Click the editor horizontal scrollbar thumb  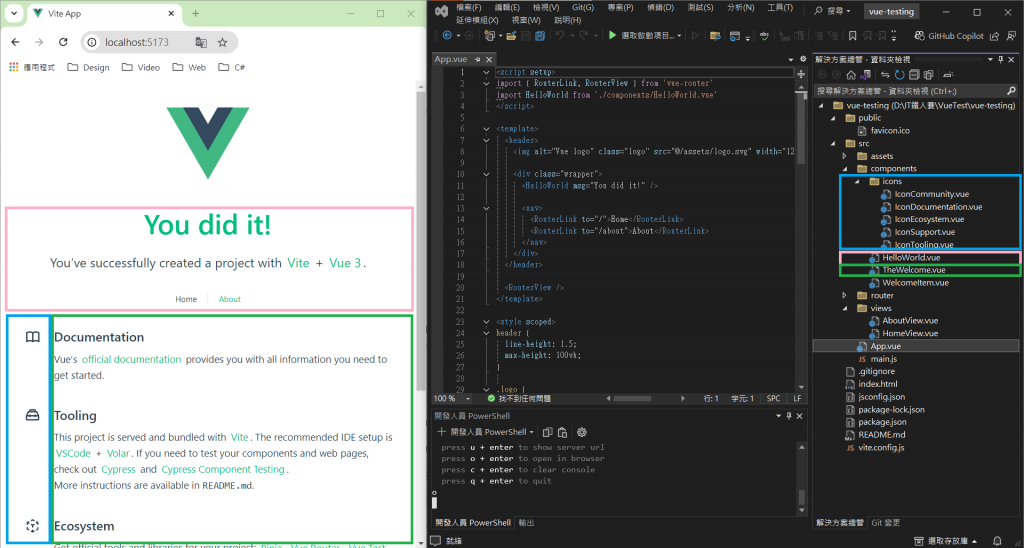coord(632,398)
